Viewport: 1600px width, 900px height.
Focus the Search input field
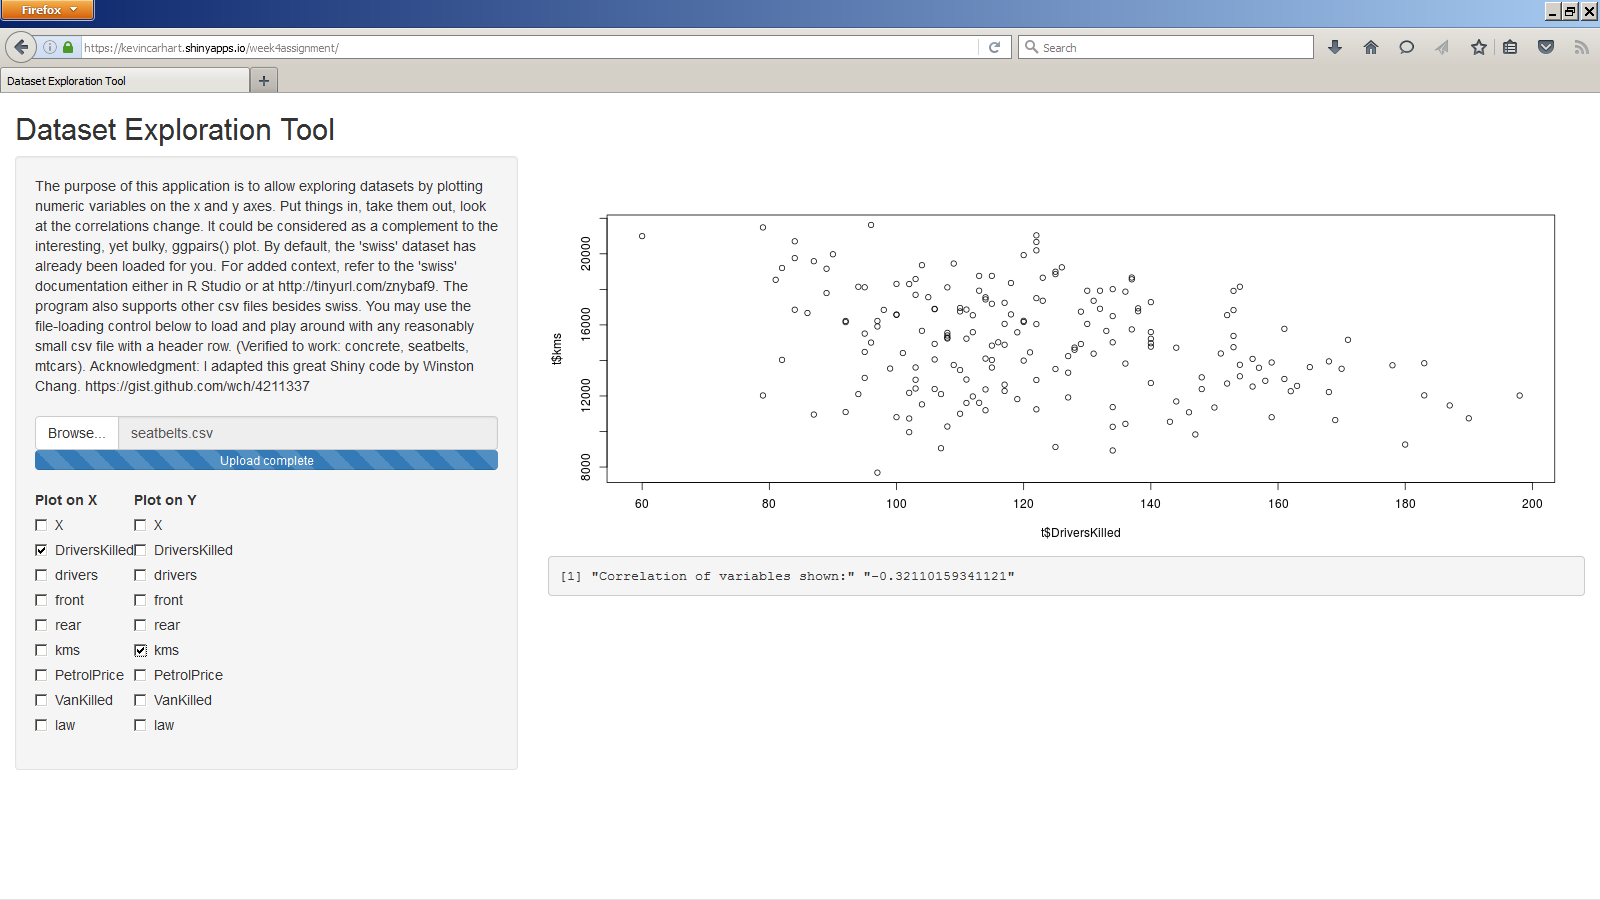tap(1172, 47)
